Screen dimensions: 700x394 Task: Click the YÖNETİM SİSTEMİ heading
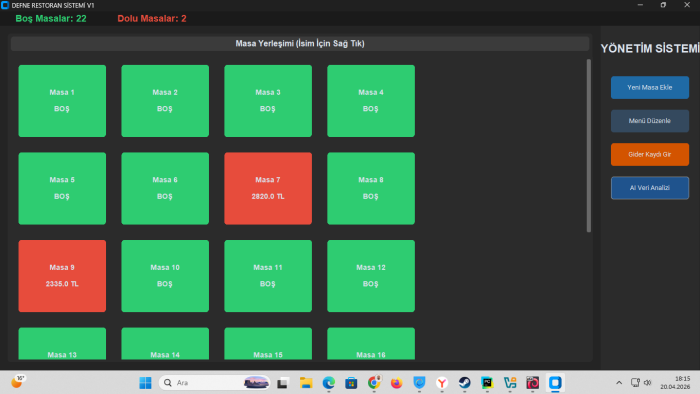650,49
